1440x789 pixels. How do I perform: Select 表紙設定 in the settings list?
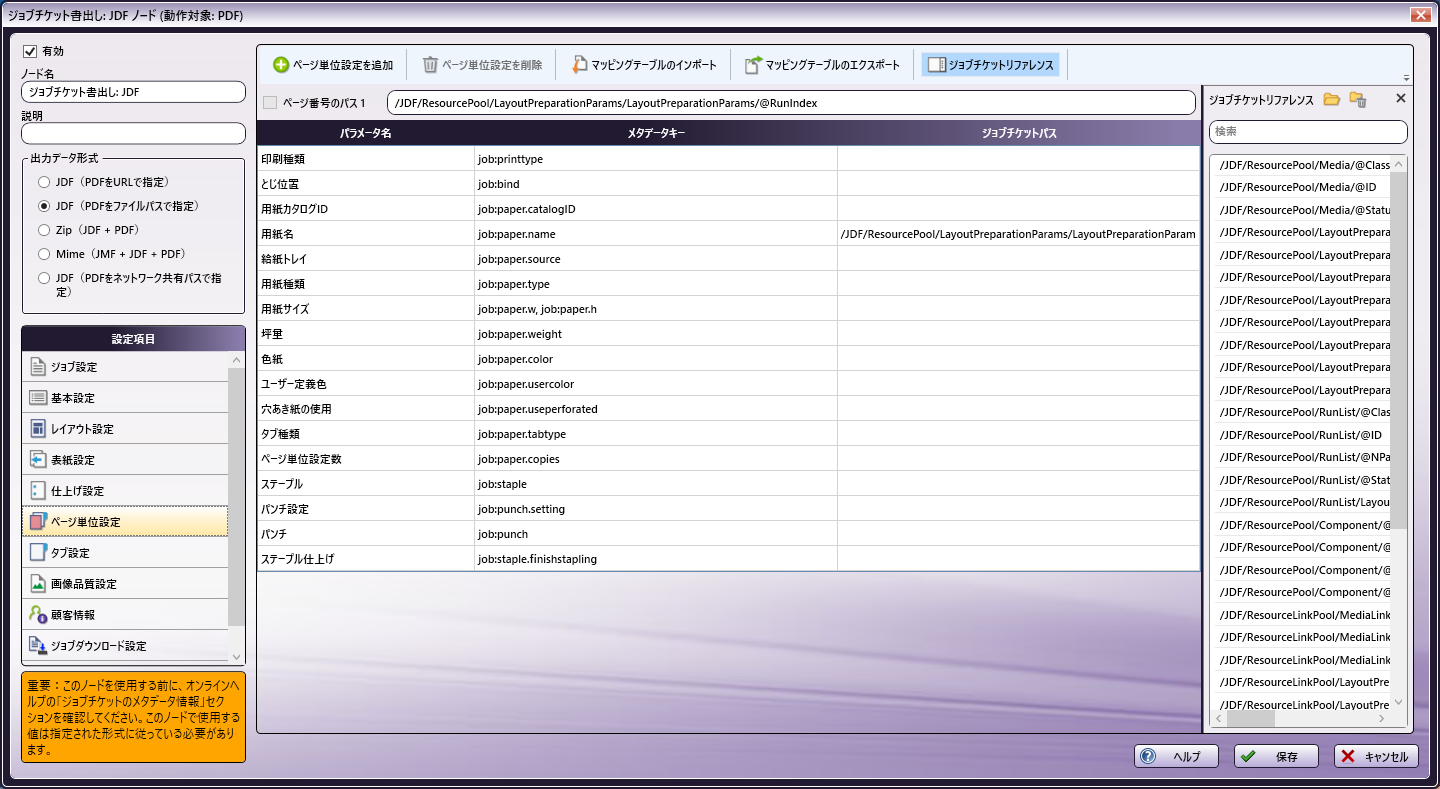[125, 460]
